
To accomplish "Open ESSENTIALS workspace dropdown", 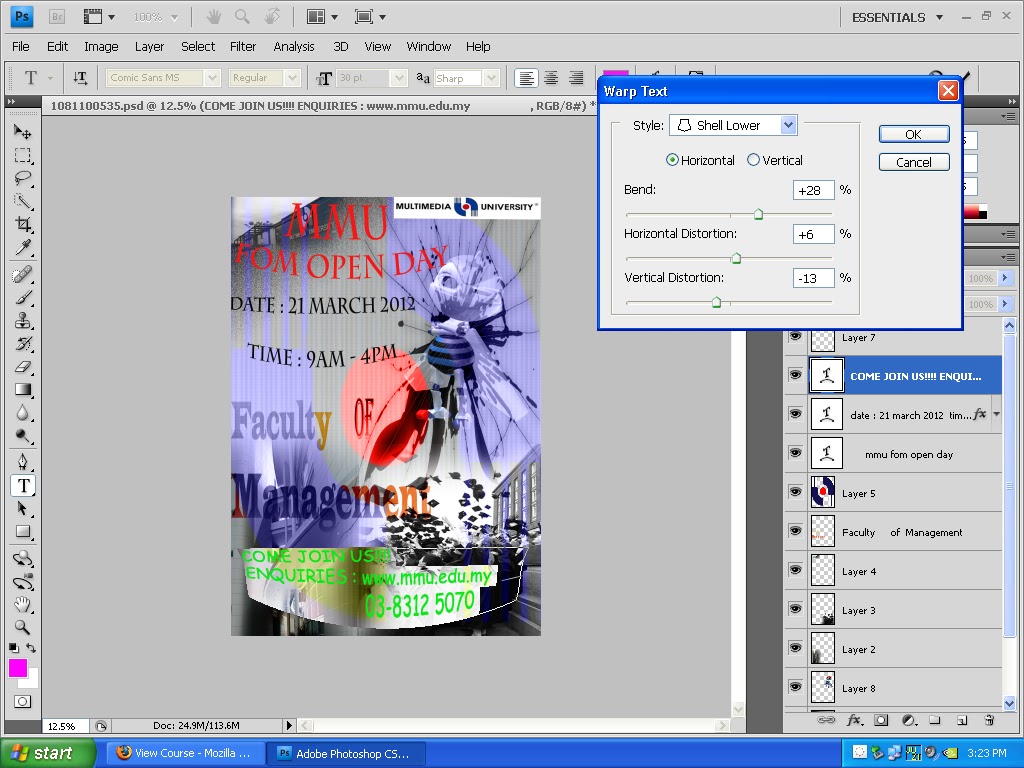I will (x=897, y=18).
